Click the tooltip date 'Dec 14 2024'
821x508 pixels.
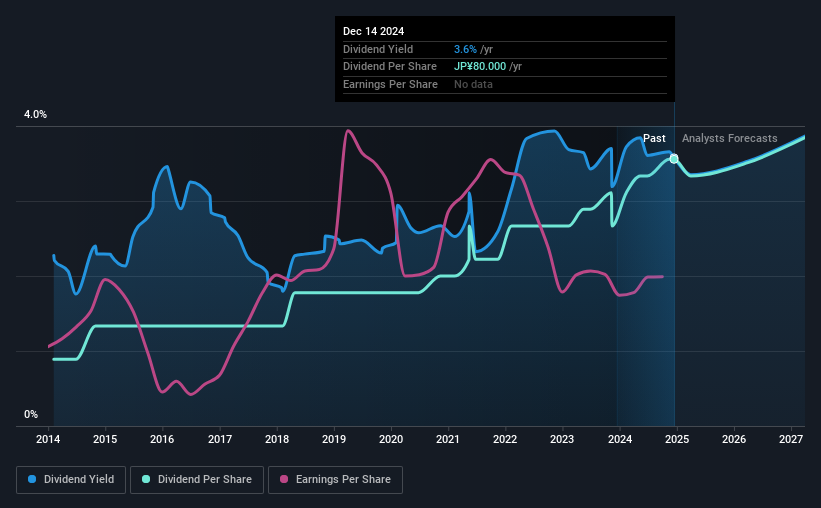(373, 31)
